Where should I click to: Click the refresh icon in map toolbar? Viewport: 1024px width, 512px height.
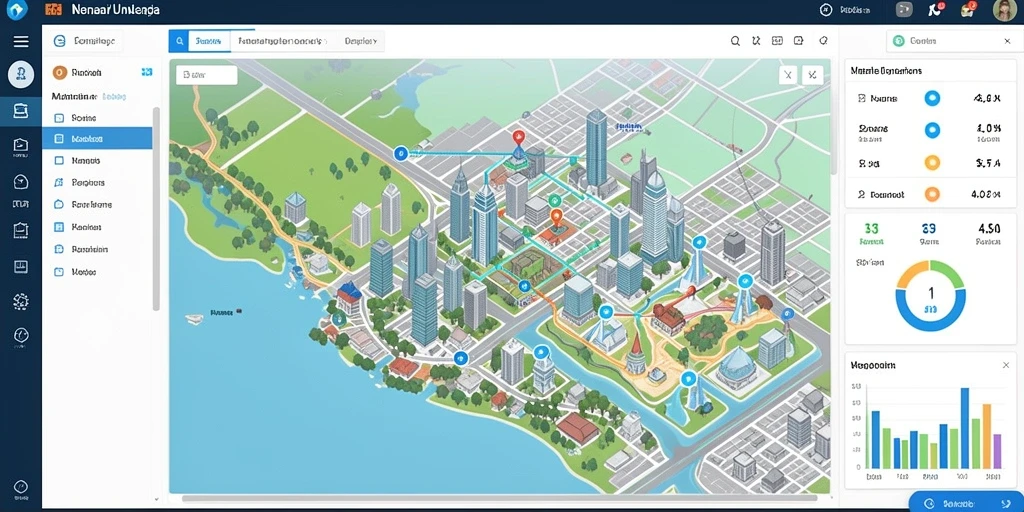tap(823, 40)
